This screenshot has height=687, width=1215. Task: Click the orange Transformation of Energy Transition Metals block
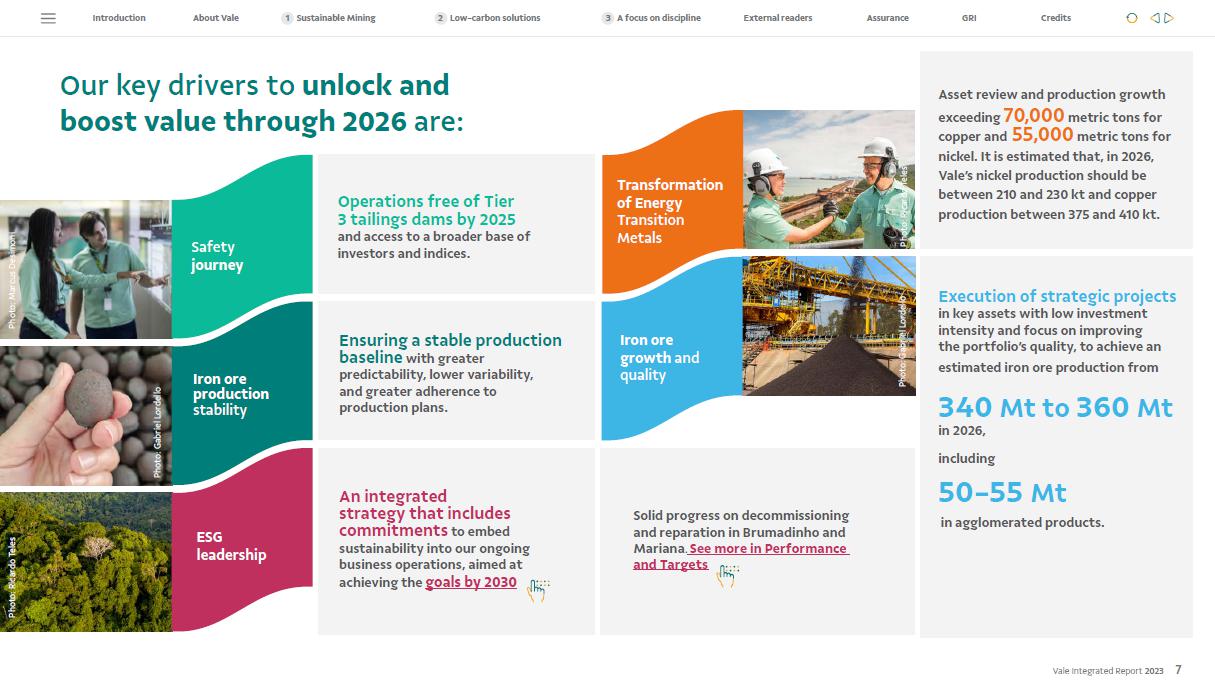click(670, 211)
